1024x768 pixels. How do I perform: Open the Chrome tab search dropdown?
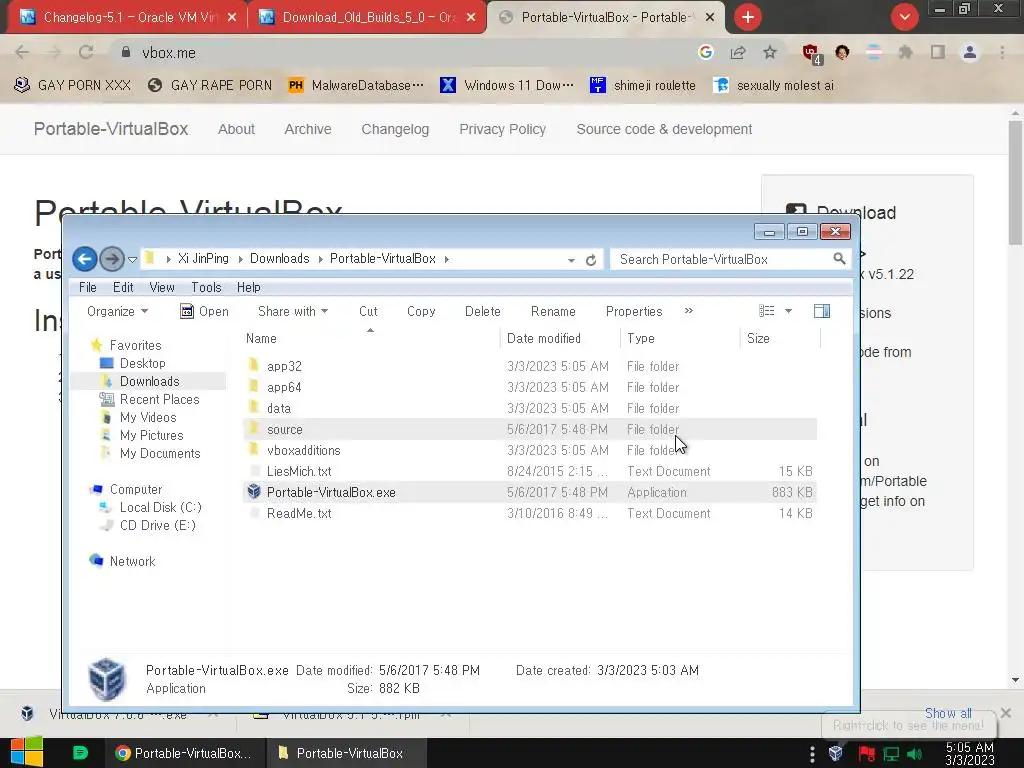coord(904,17)
